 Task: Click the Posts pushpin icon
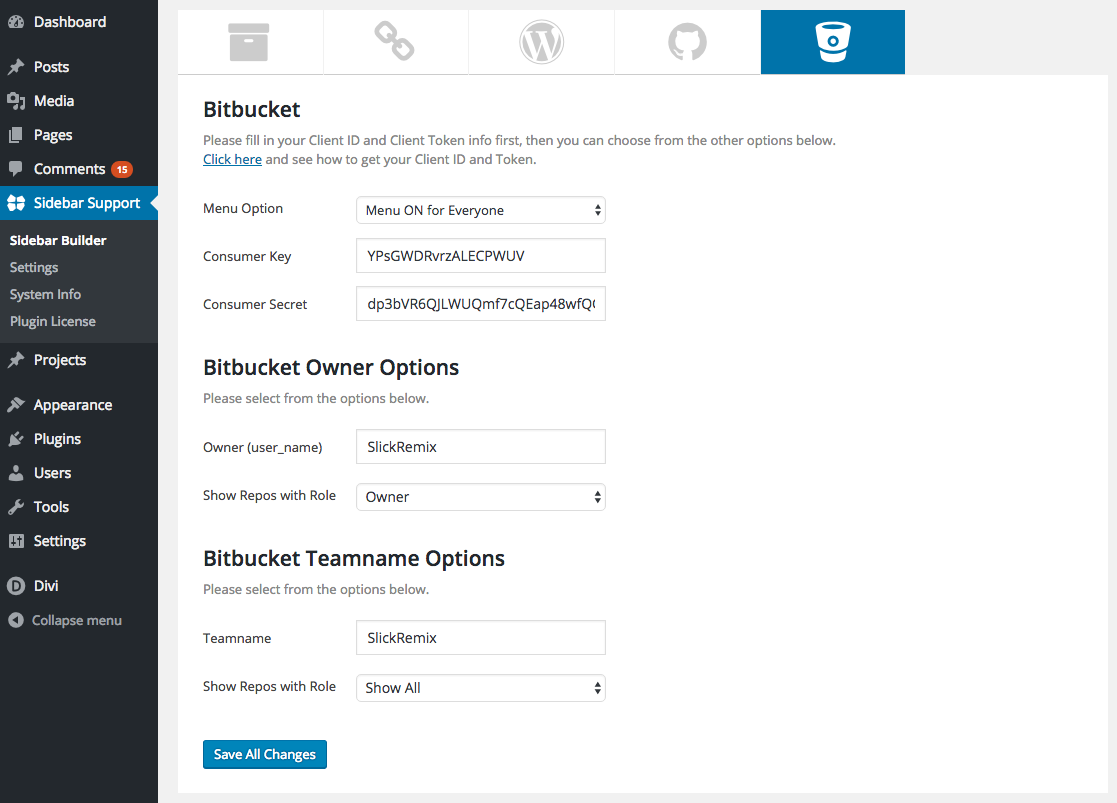(x=16, y=67)
